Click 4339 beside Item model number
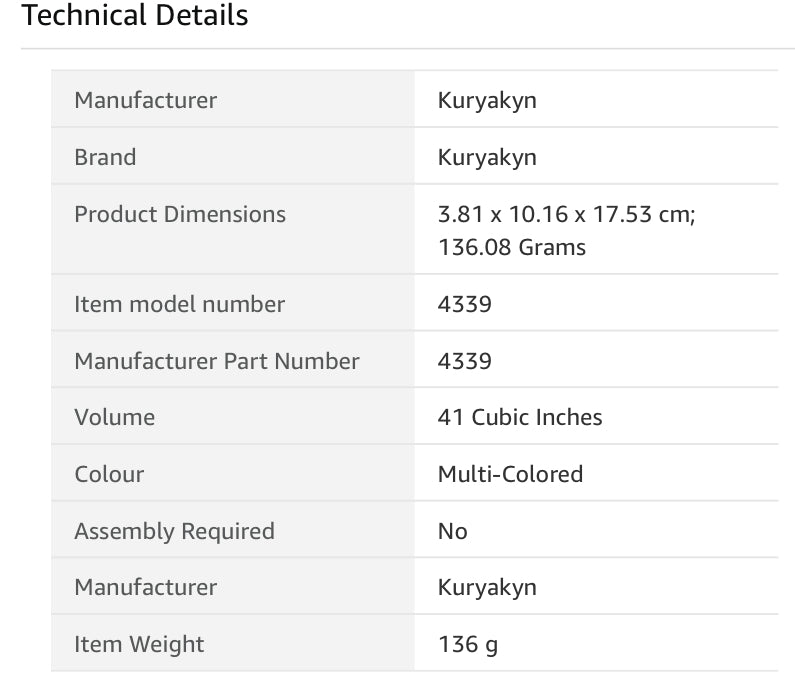 pyautogui.click(x=465, y=304)
